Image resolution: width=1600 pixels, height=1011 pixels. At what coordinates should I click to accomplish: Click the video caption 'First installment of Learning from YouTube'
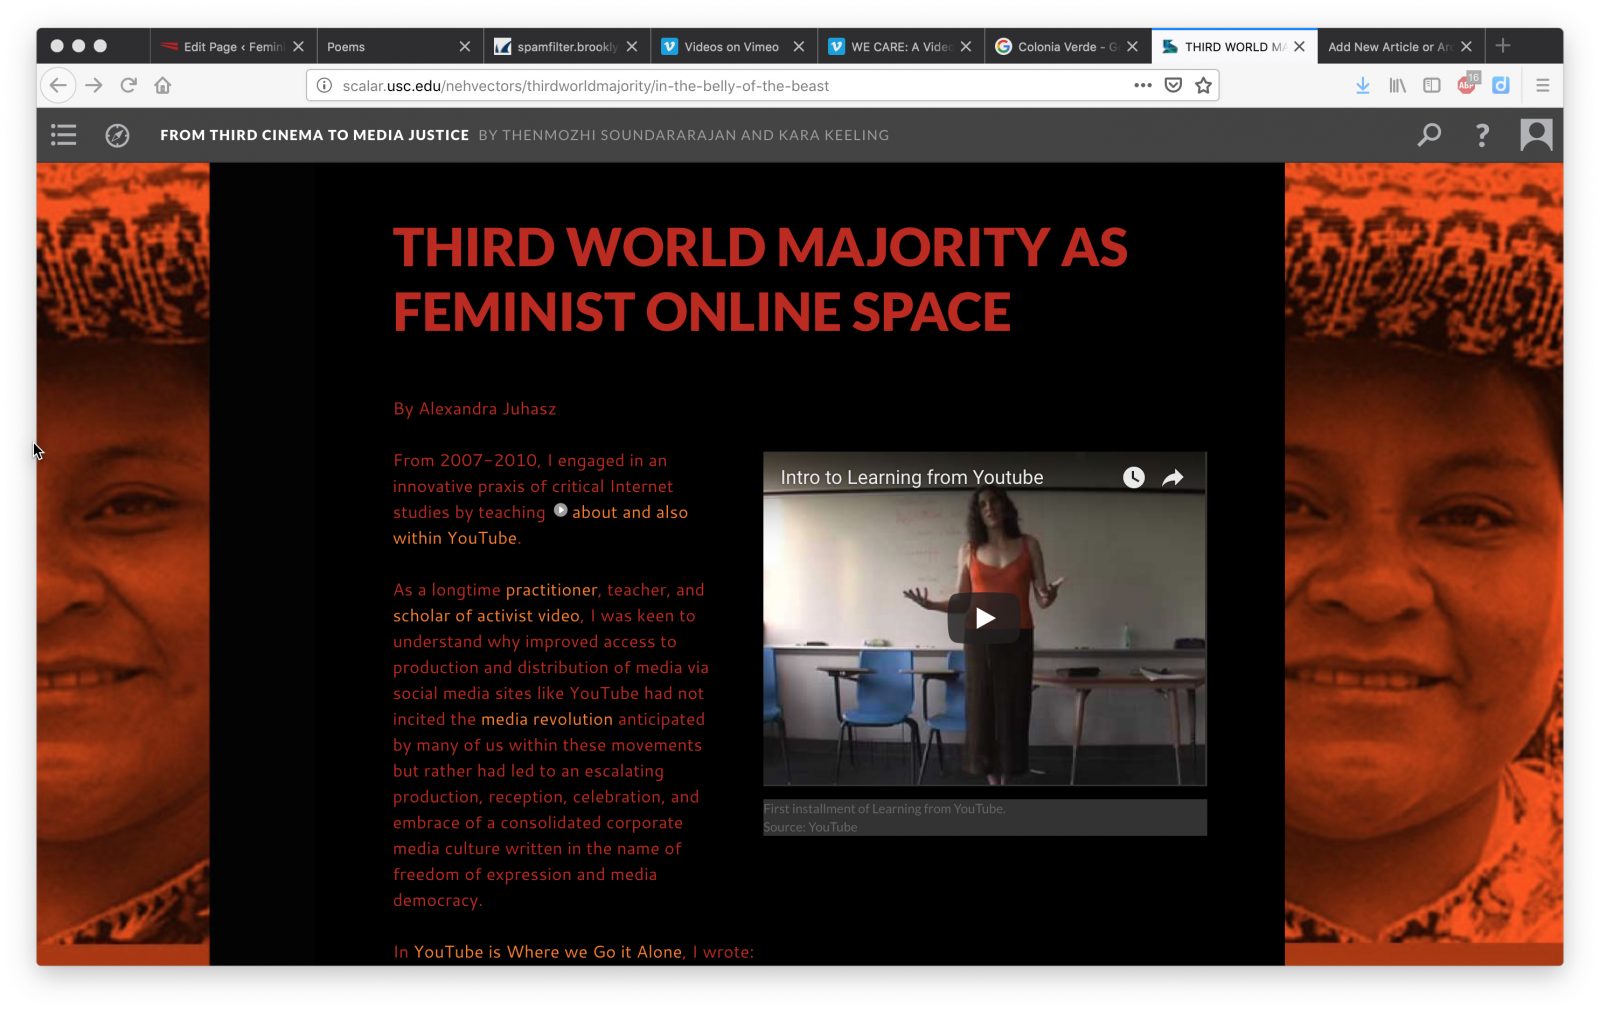pos(884,809)
